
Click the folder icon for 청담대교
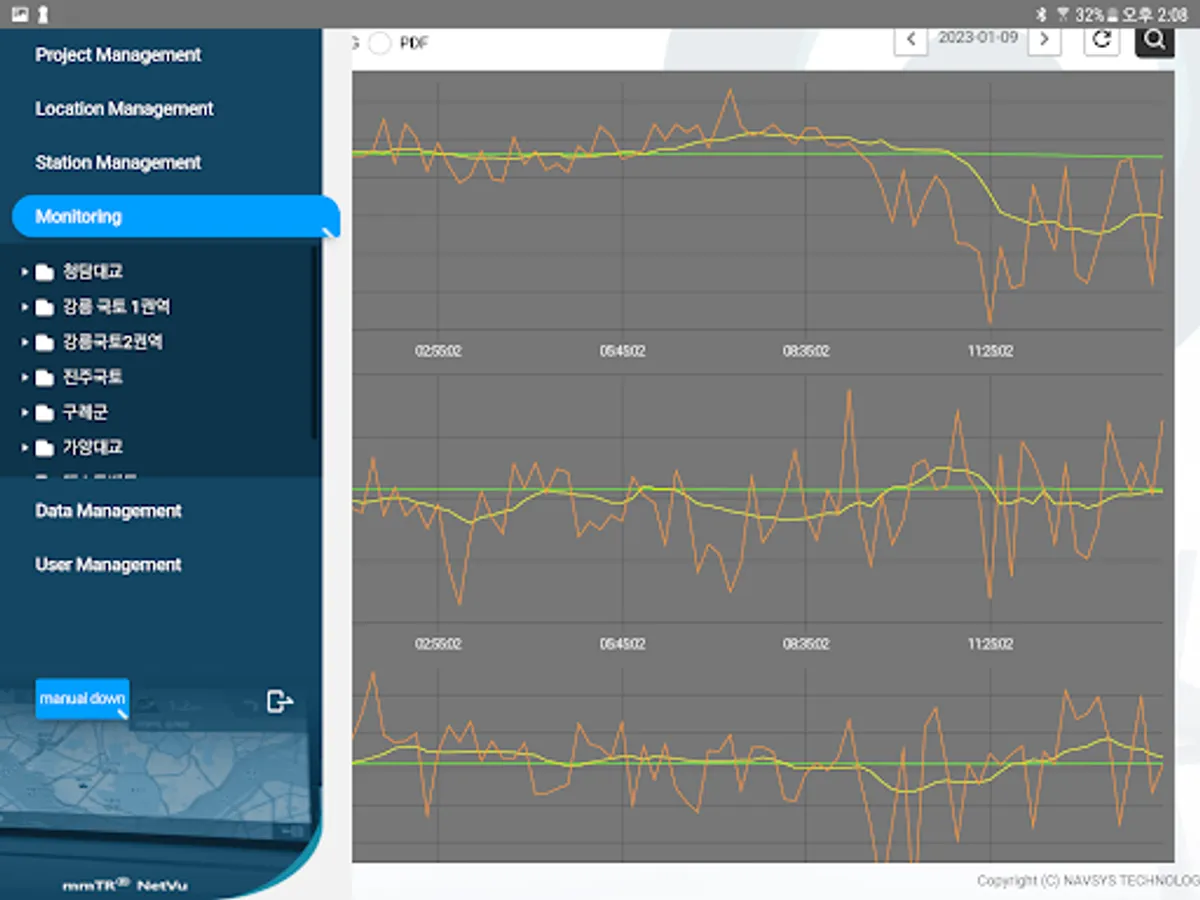pos(44,272)
